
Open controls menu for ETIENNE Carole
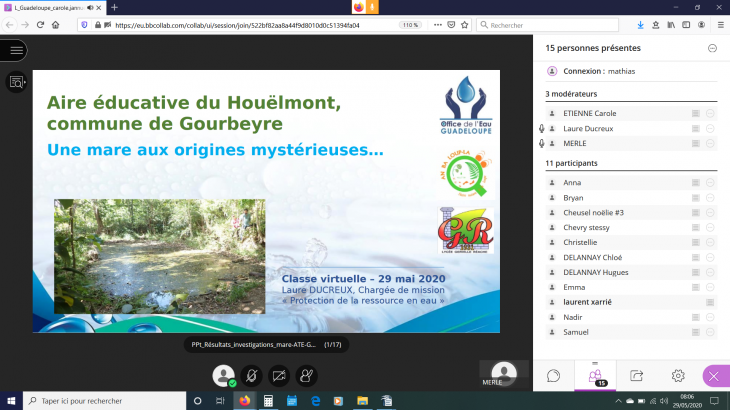710,114
